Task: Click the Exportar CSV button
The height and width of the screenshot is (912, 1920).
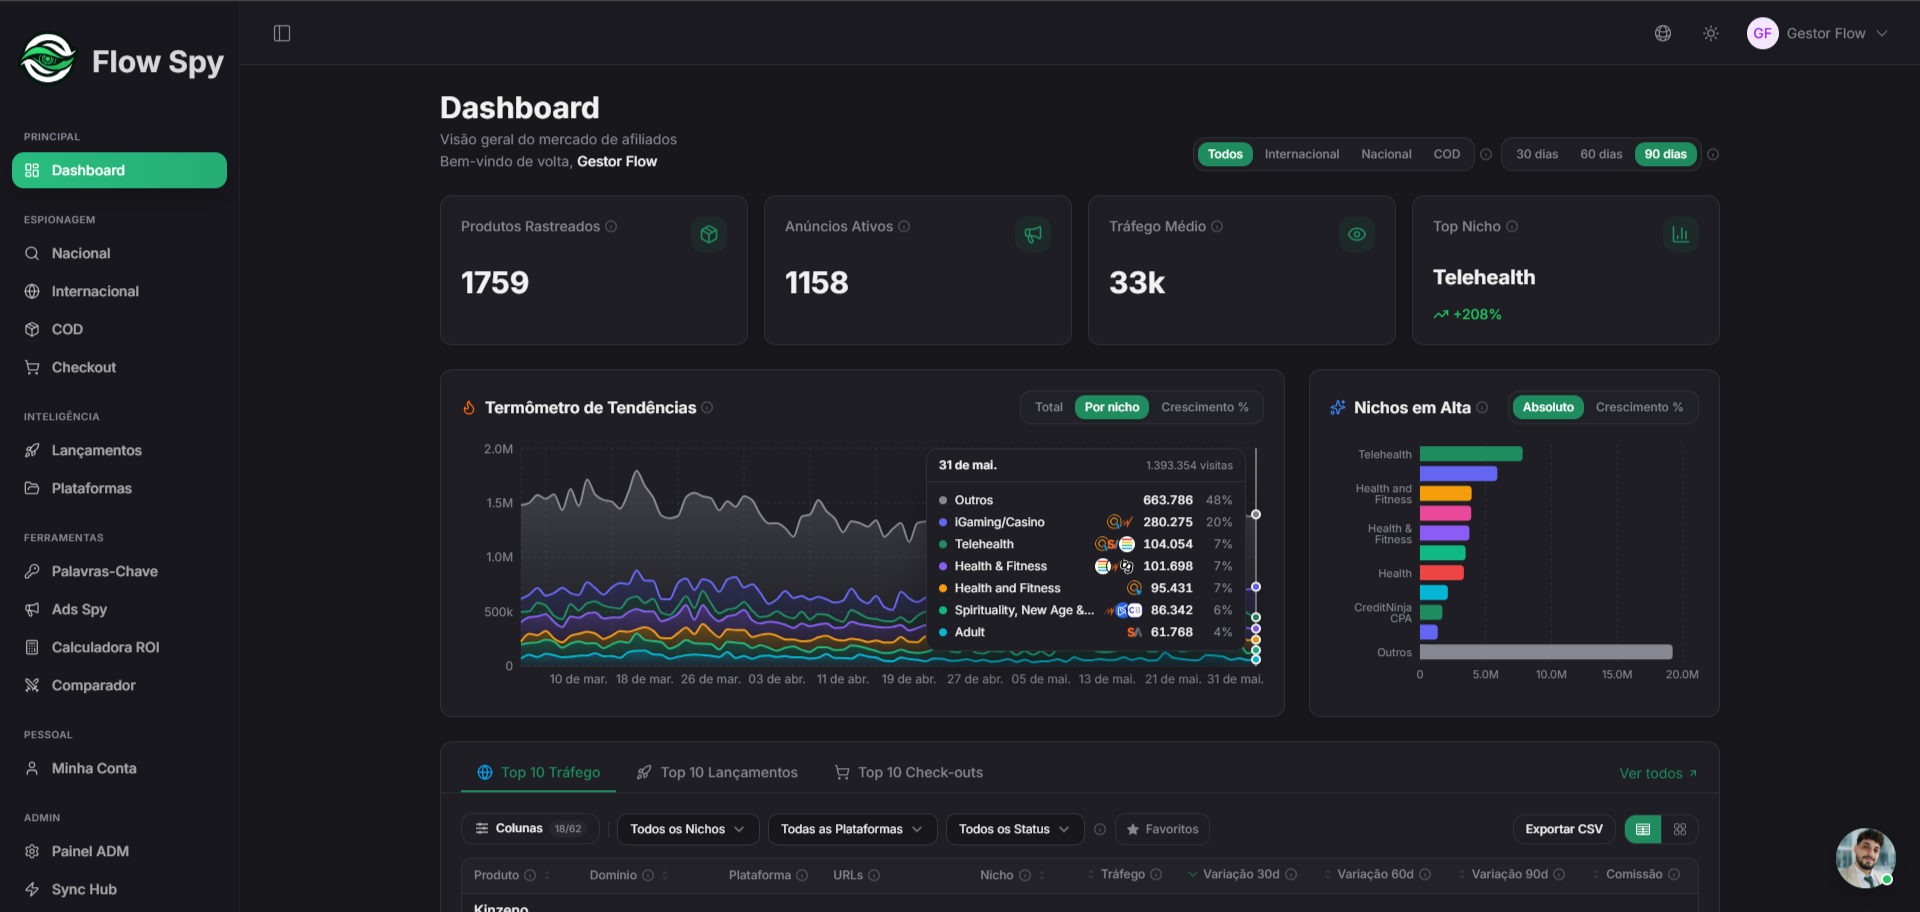Action: point(1564,829)
